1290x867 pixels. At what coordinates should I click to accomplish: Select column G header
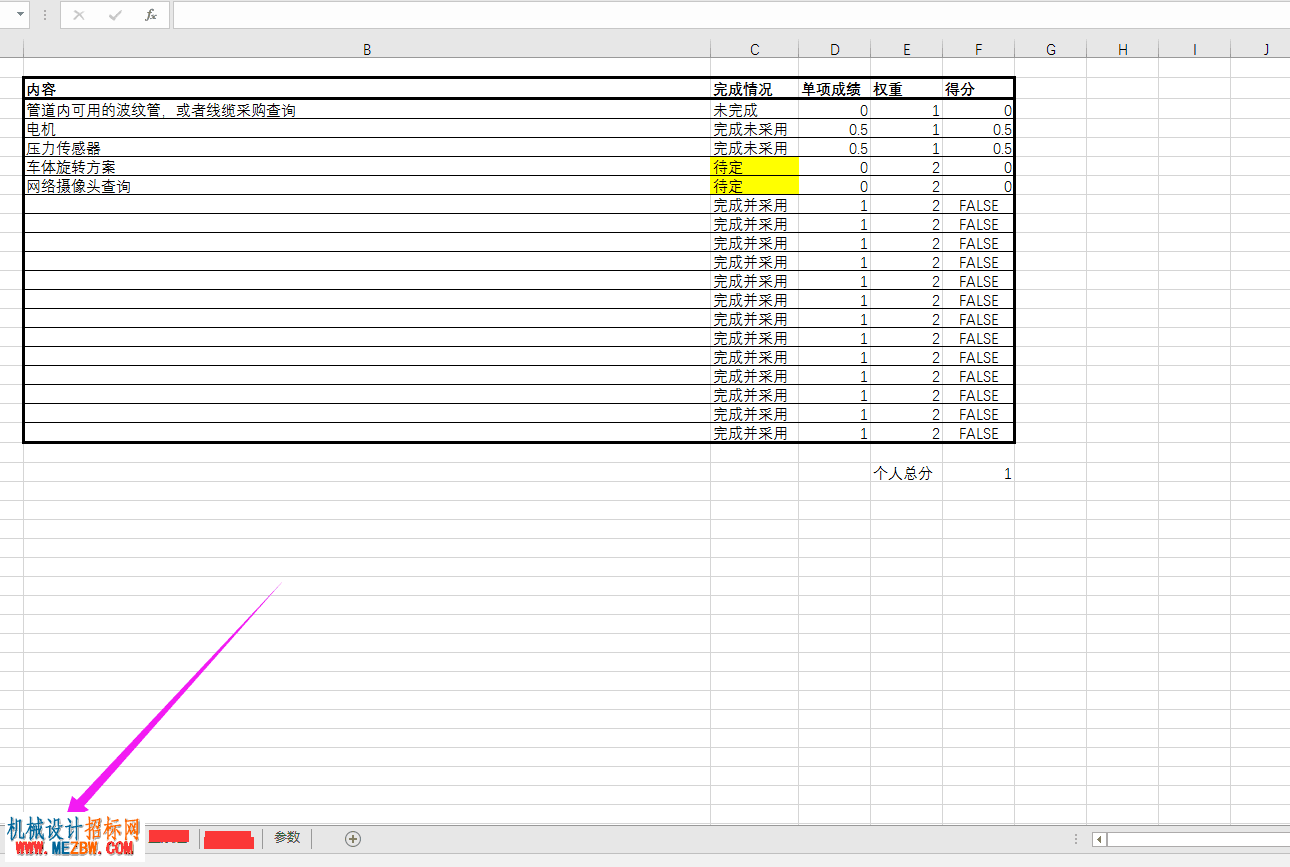(1050, 49)
